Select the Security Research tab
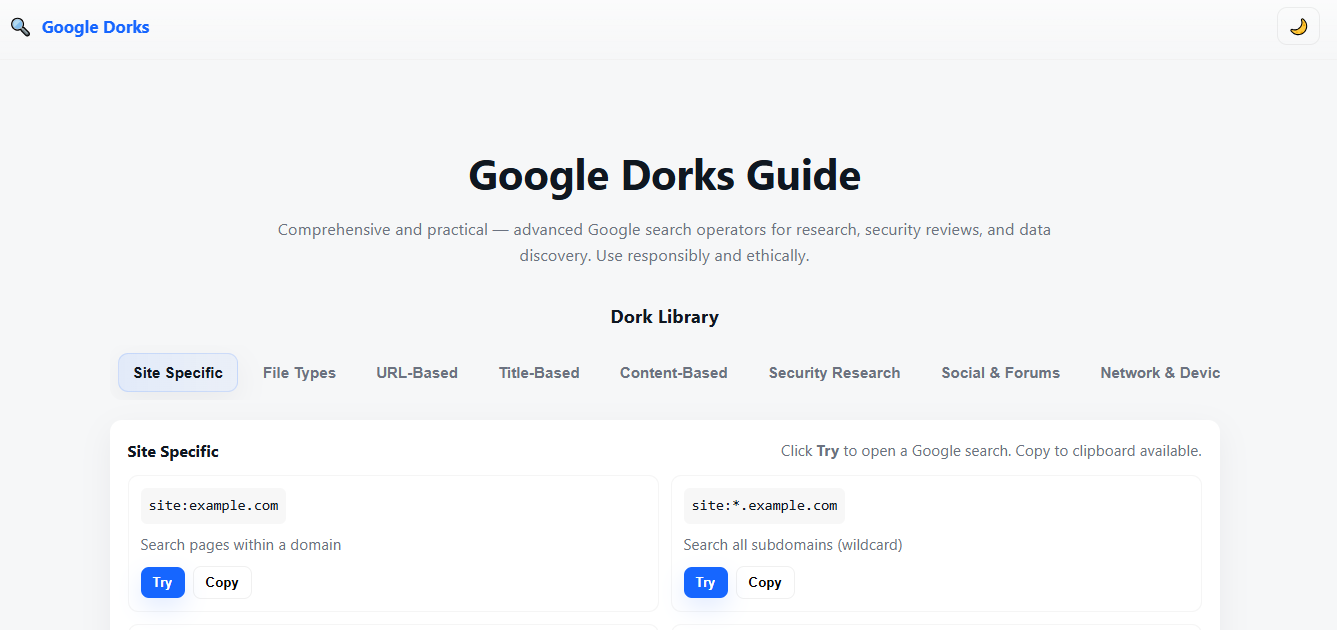 coord(834,372)
